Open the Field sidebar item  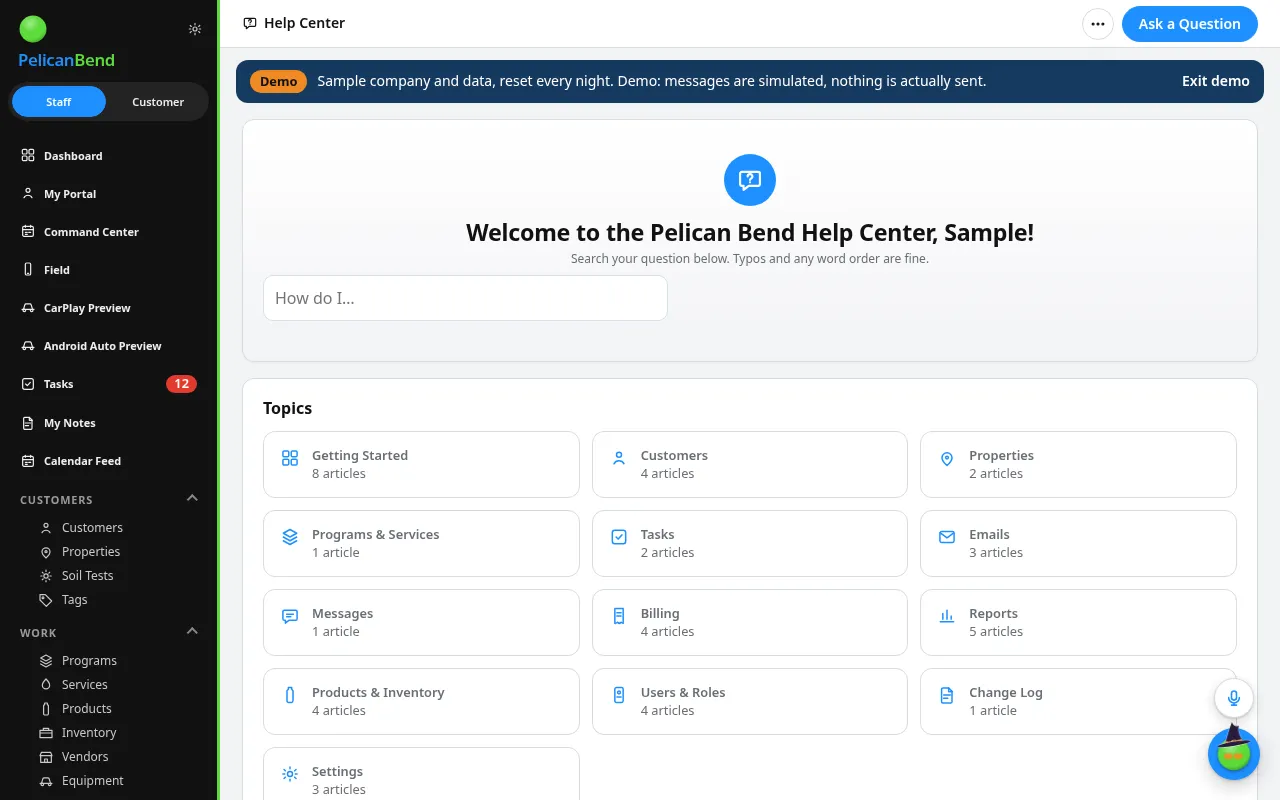click(109, 270)
